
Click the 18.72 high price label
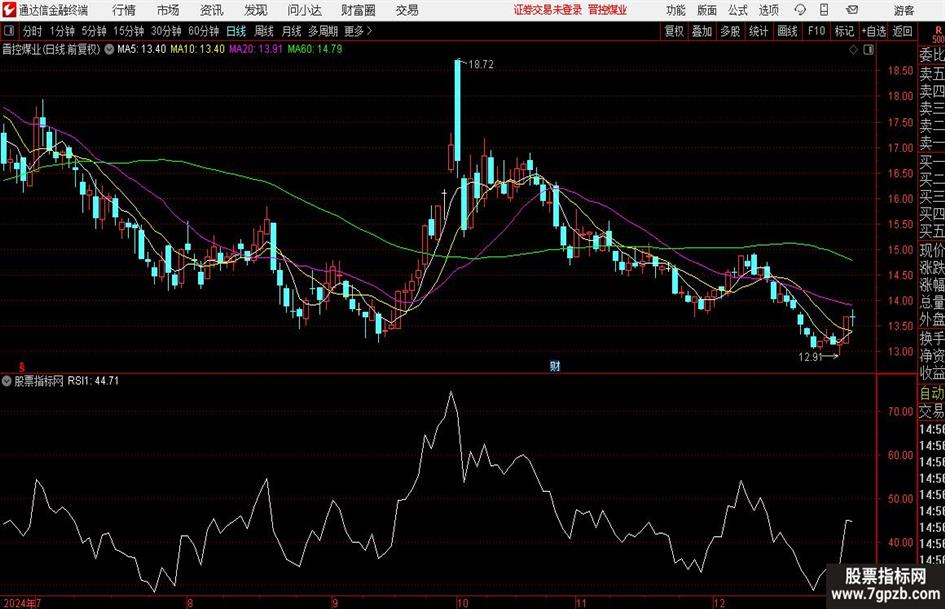click(481, 65)
